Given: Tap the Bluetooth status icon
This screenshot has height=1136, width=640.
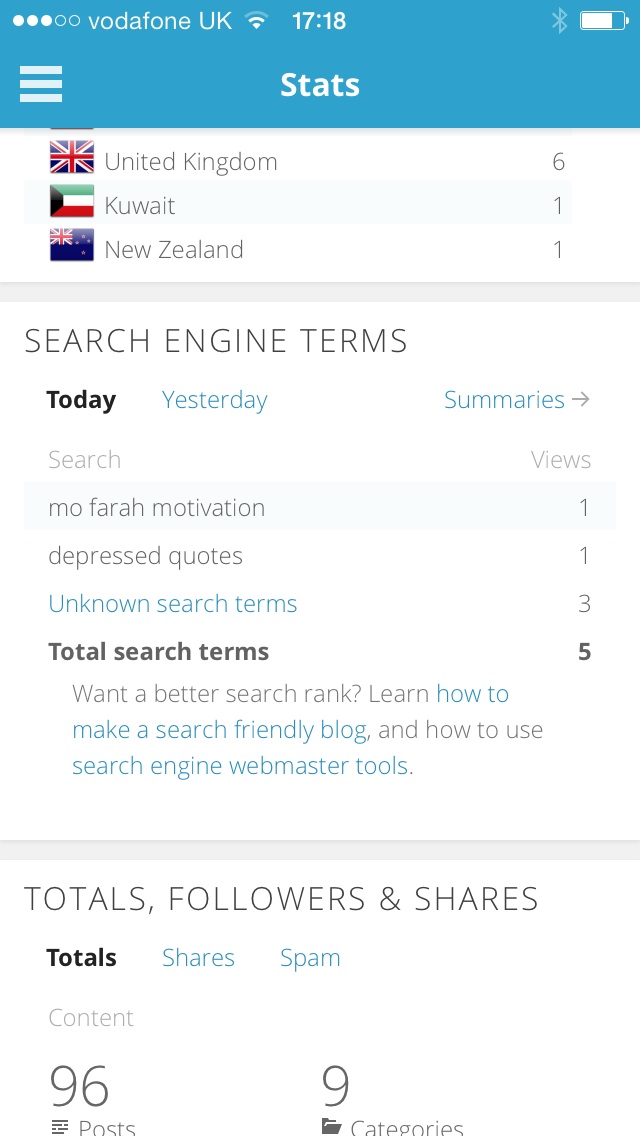Looking at the screenshot, I should 560,21.
